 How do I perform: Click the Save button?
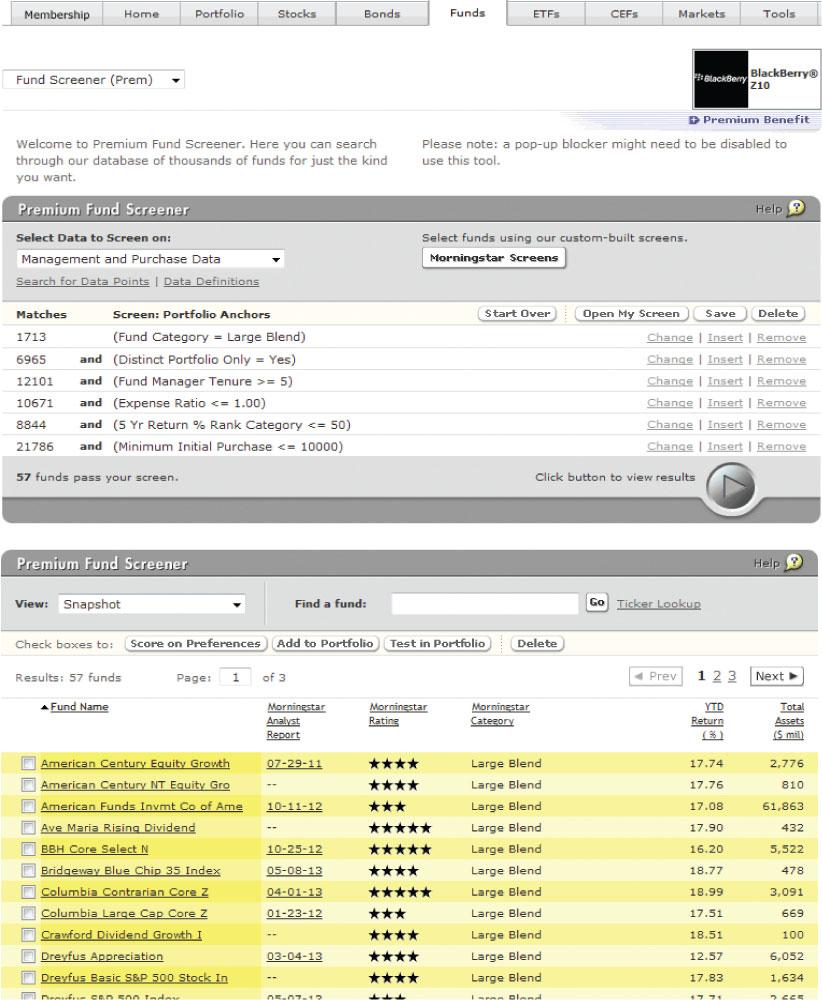pos(720,314)
